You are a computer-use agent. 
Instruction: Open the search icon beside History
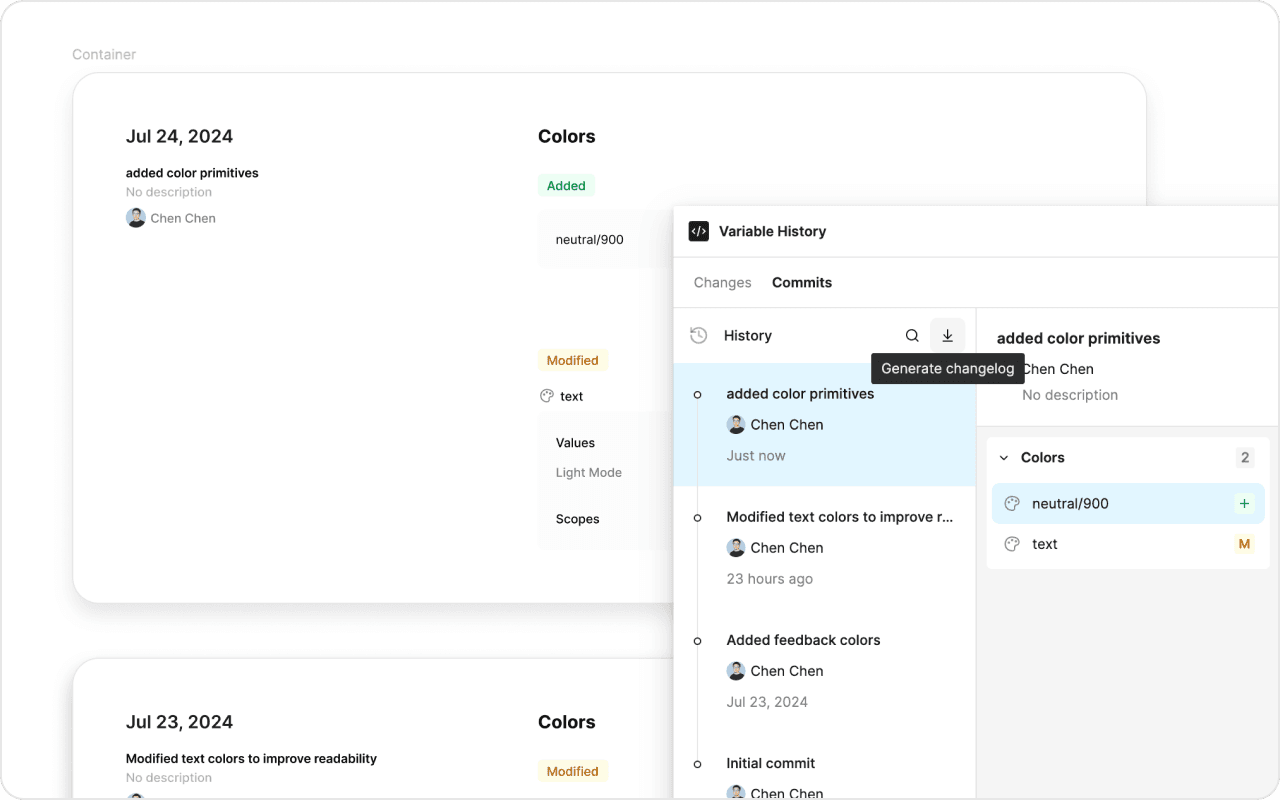[x=912, y=336]
